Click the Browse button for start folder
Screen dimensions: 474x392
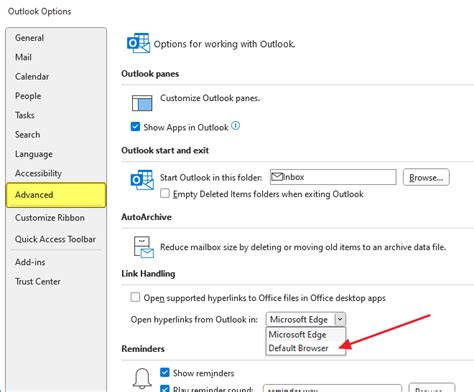(426, 177)
